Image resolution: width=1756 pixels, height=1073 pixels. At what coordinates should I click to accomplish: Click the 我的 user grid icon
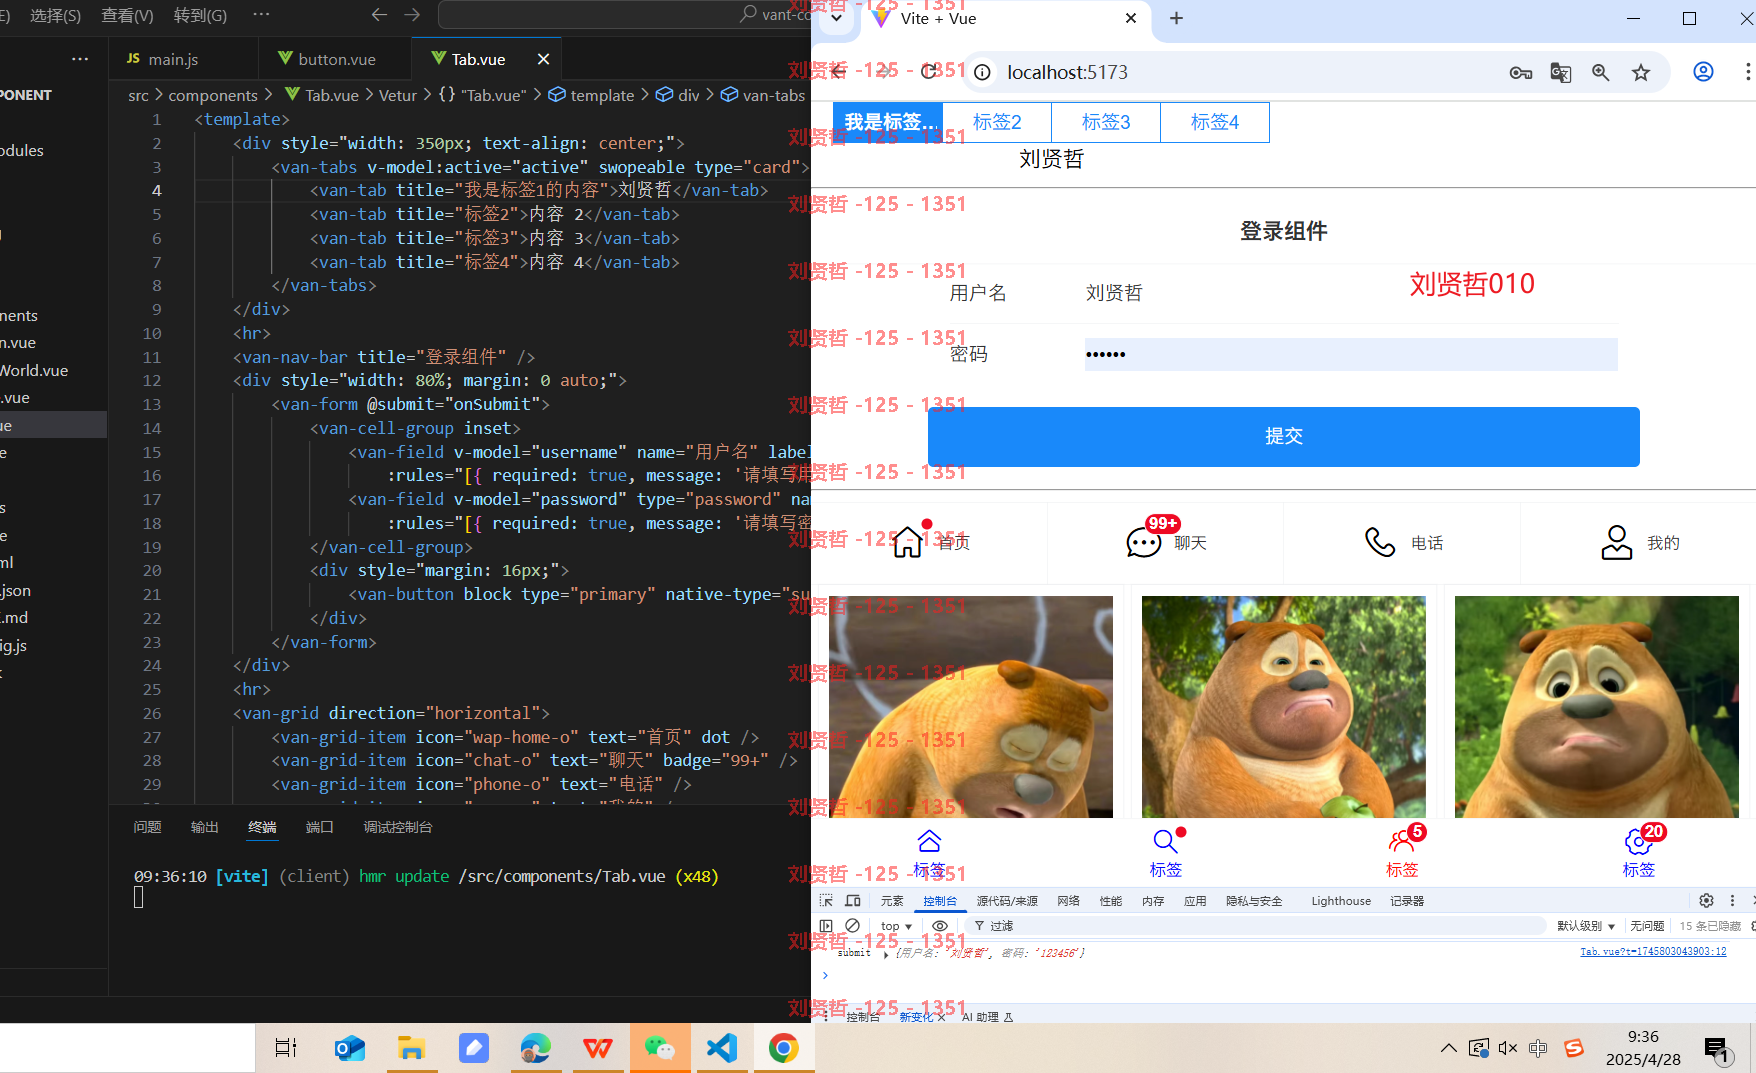coord(1617,542)
